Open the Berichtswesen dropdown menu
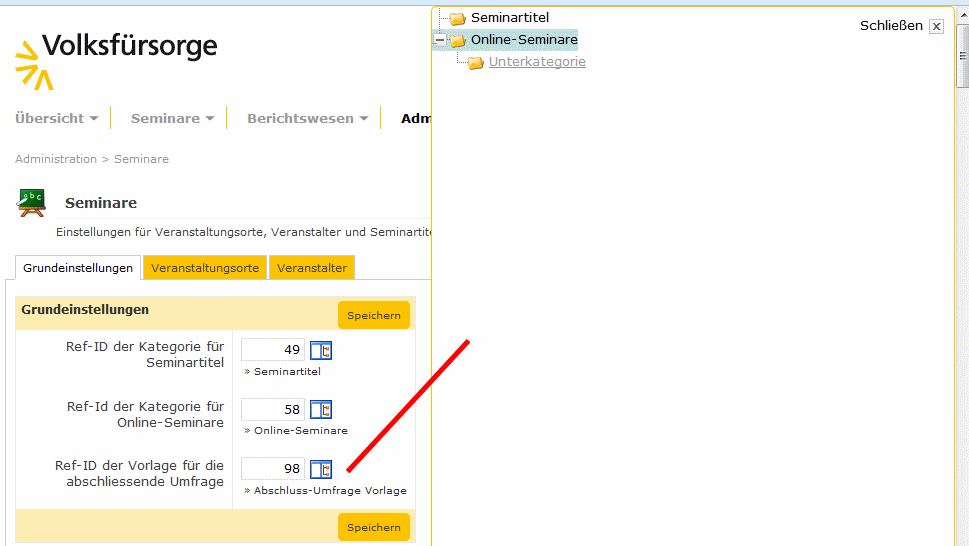This screenshot has width=969, height=546. pyautogui.click(x=308, y=118)
